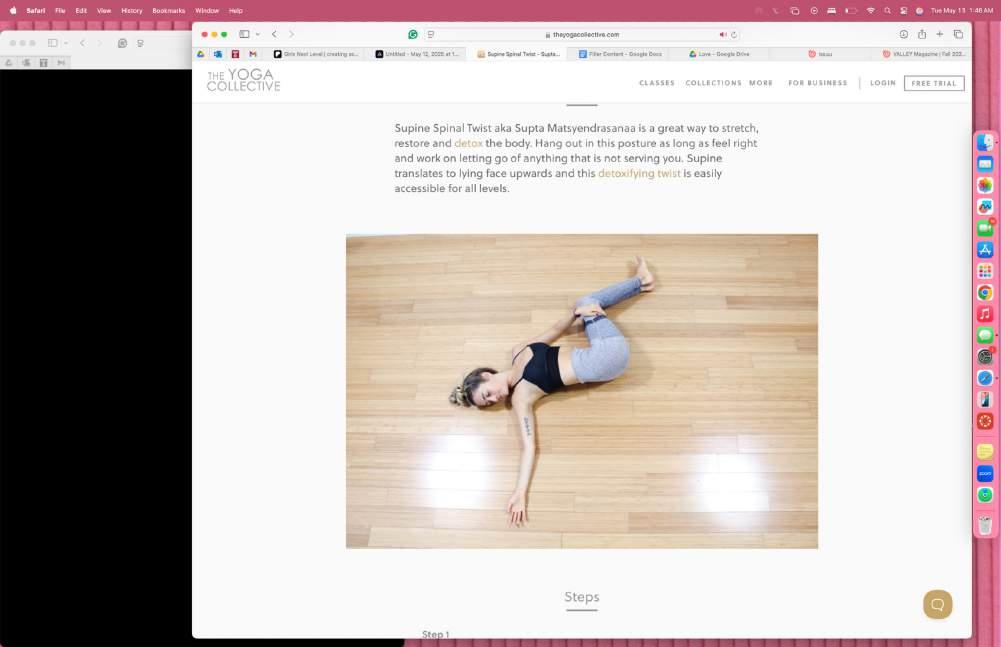This screenshot has height=647, width=1001.
Task: Click the theyogacollective.com address bar
Action: pyautogui.click(x=582, y=34)
